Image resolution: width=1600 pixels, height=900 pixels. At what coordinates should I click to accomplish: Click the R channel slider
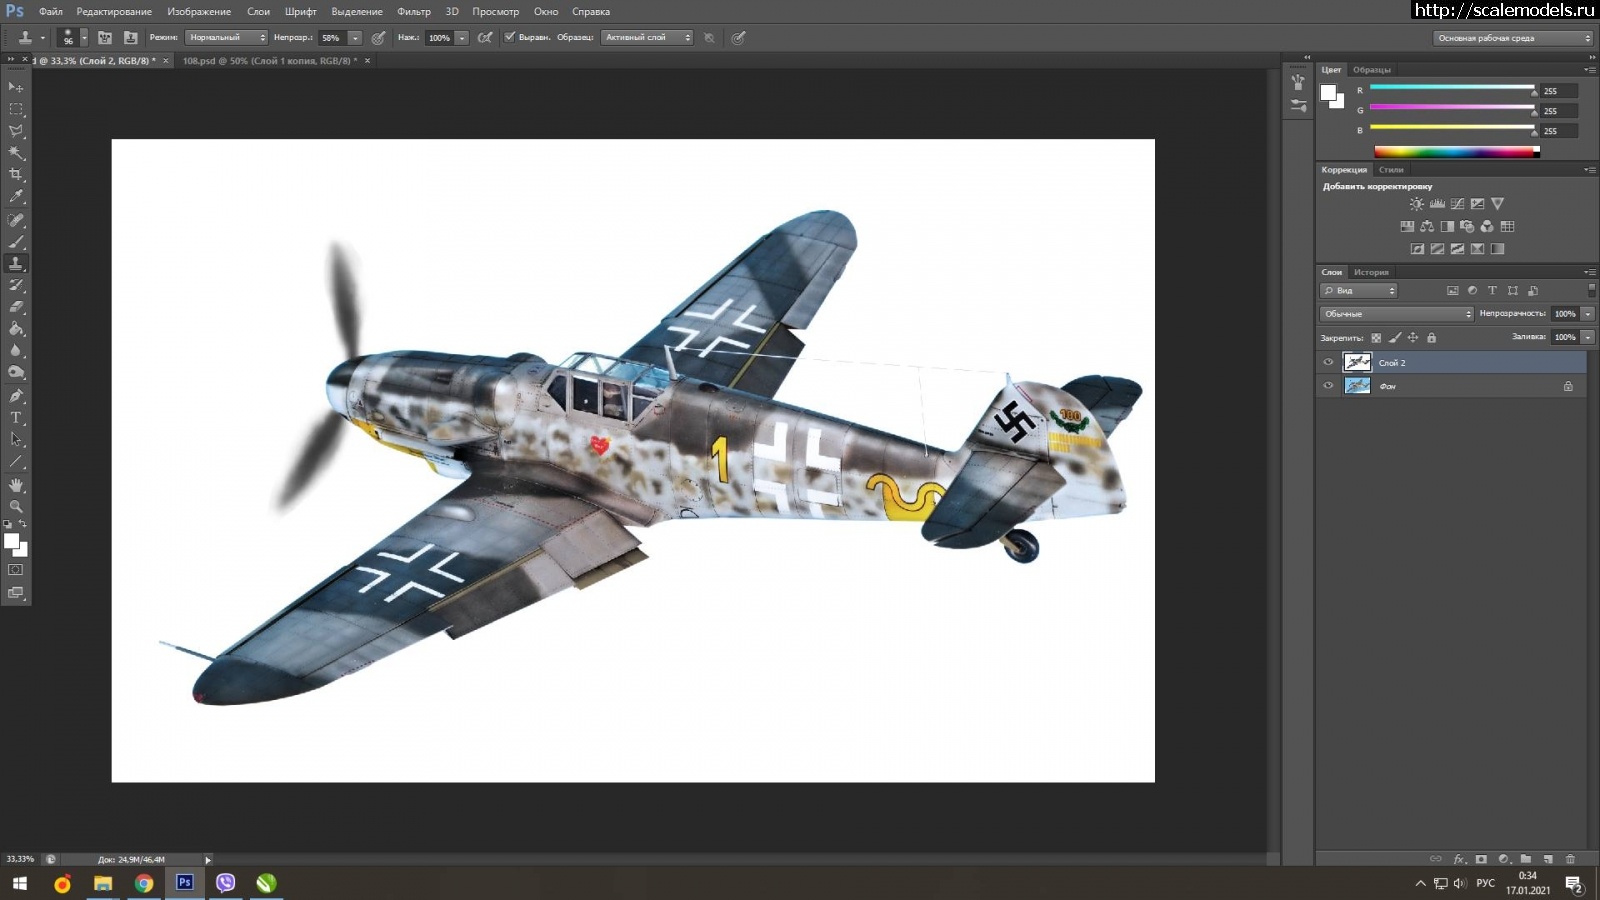coord(1452,90)
